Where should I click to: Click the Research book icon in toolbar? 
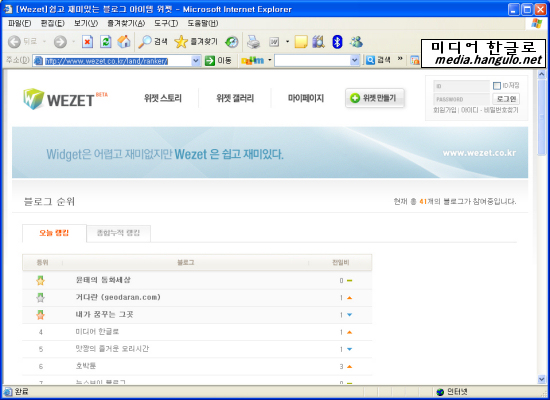coord(318,42)
